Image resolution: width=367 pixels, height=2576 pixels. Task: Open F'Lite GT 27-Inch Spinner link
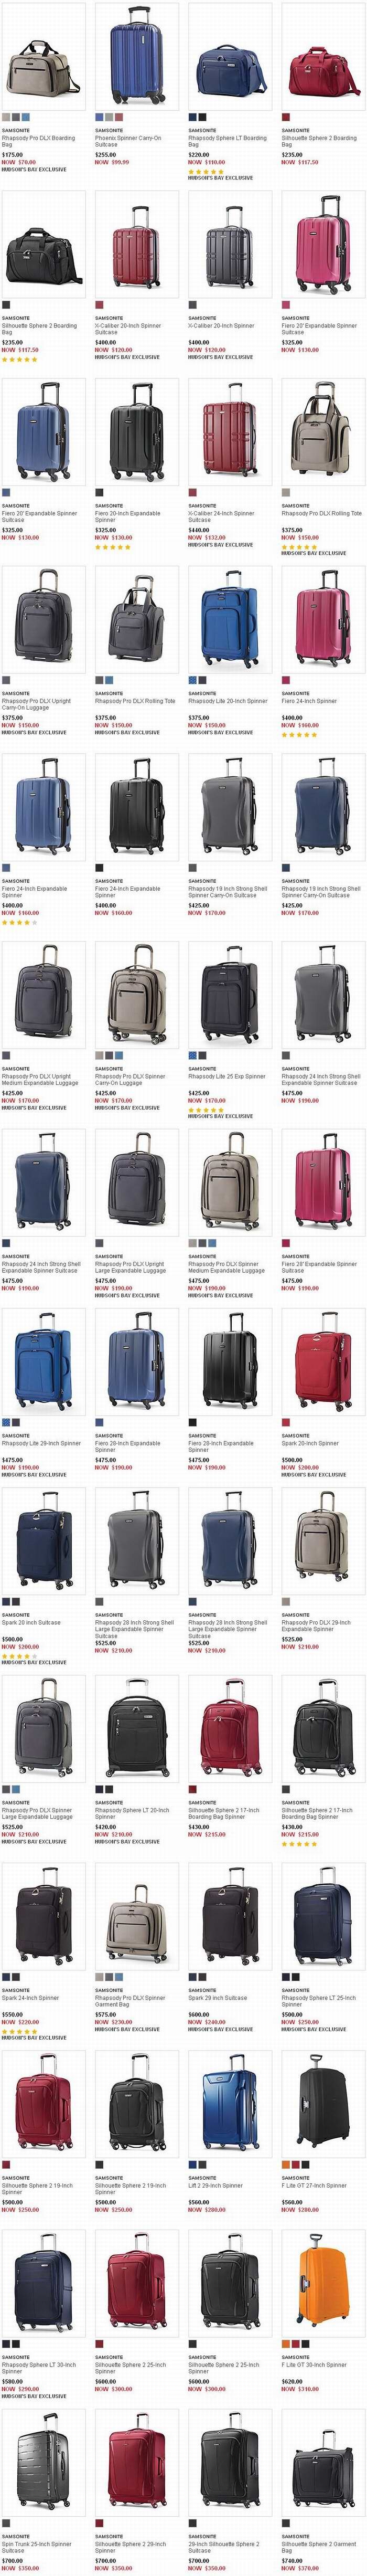[314, 2185]
